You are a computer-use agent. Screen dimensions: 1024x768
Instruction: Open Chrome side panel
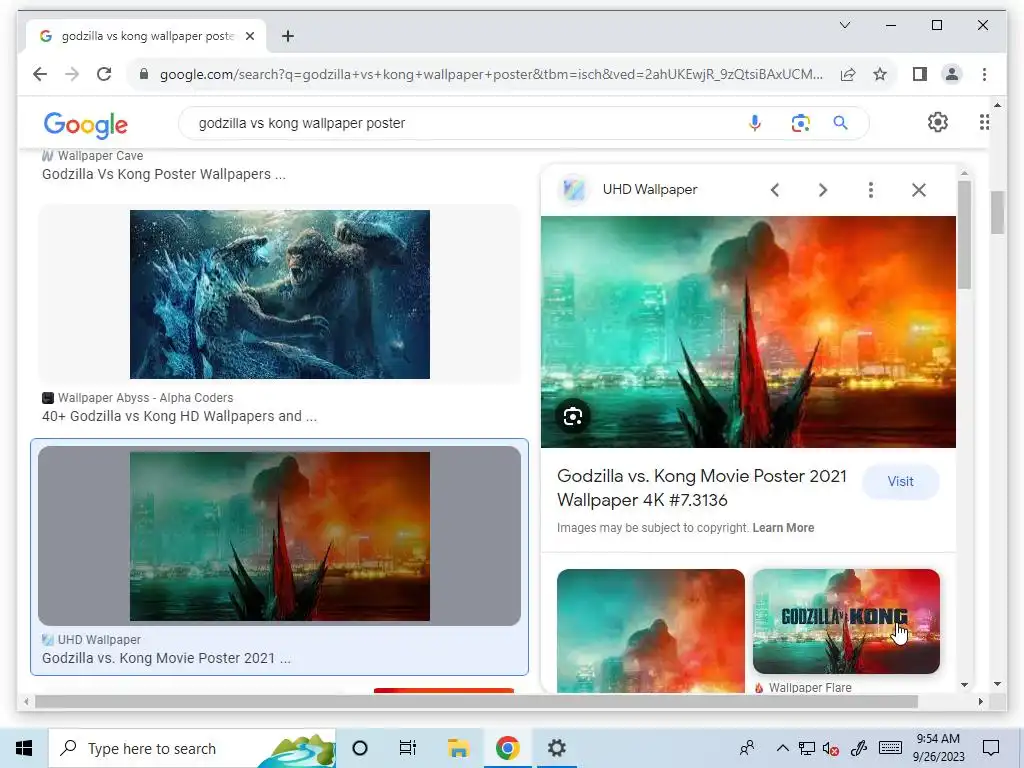[920, 74]
